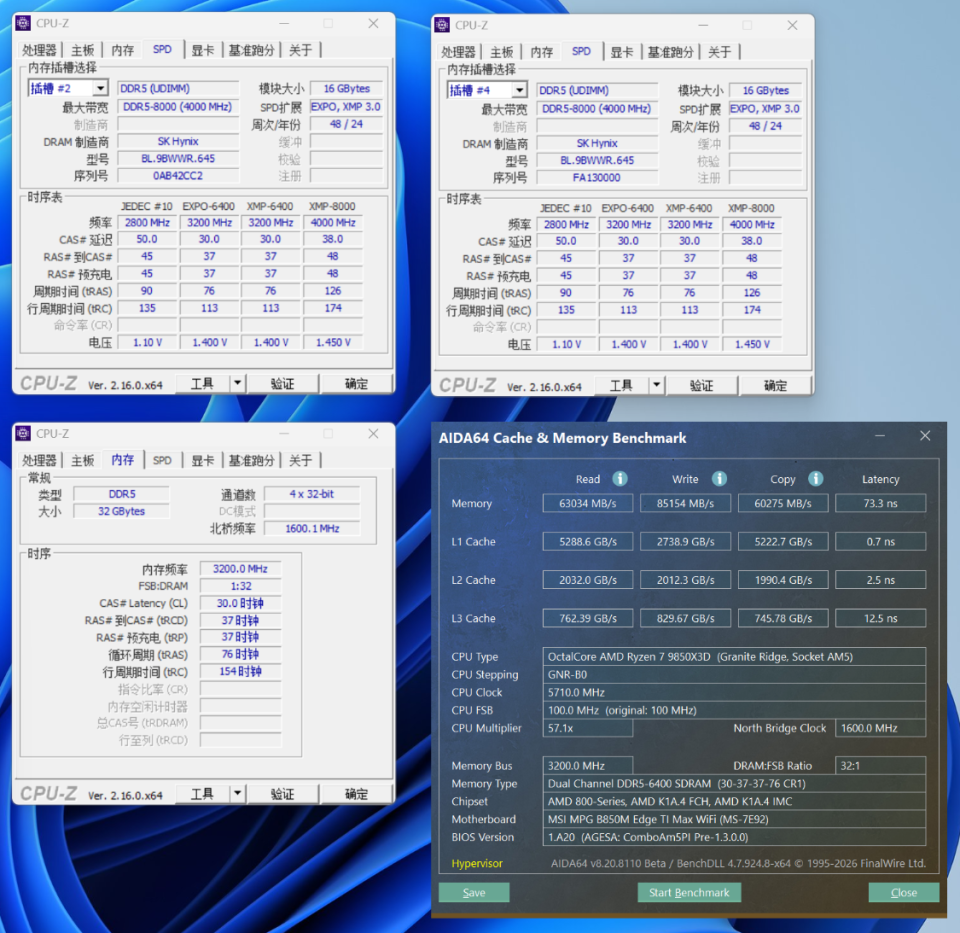Screen dimensions: 960x933
Task: Click BL.9BWWR.645 part number in slot #2
Action: [178, 159]
